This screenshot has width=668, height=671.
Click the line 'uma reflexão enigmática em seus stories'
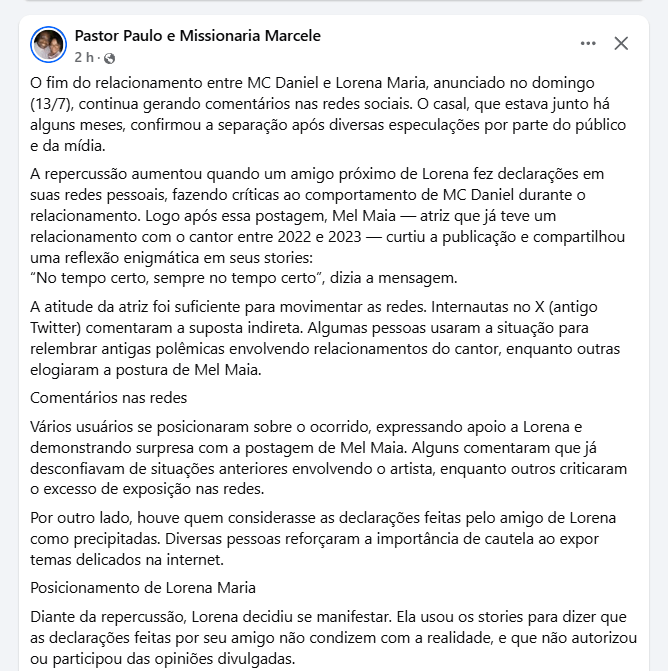(171, 258)
